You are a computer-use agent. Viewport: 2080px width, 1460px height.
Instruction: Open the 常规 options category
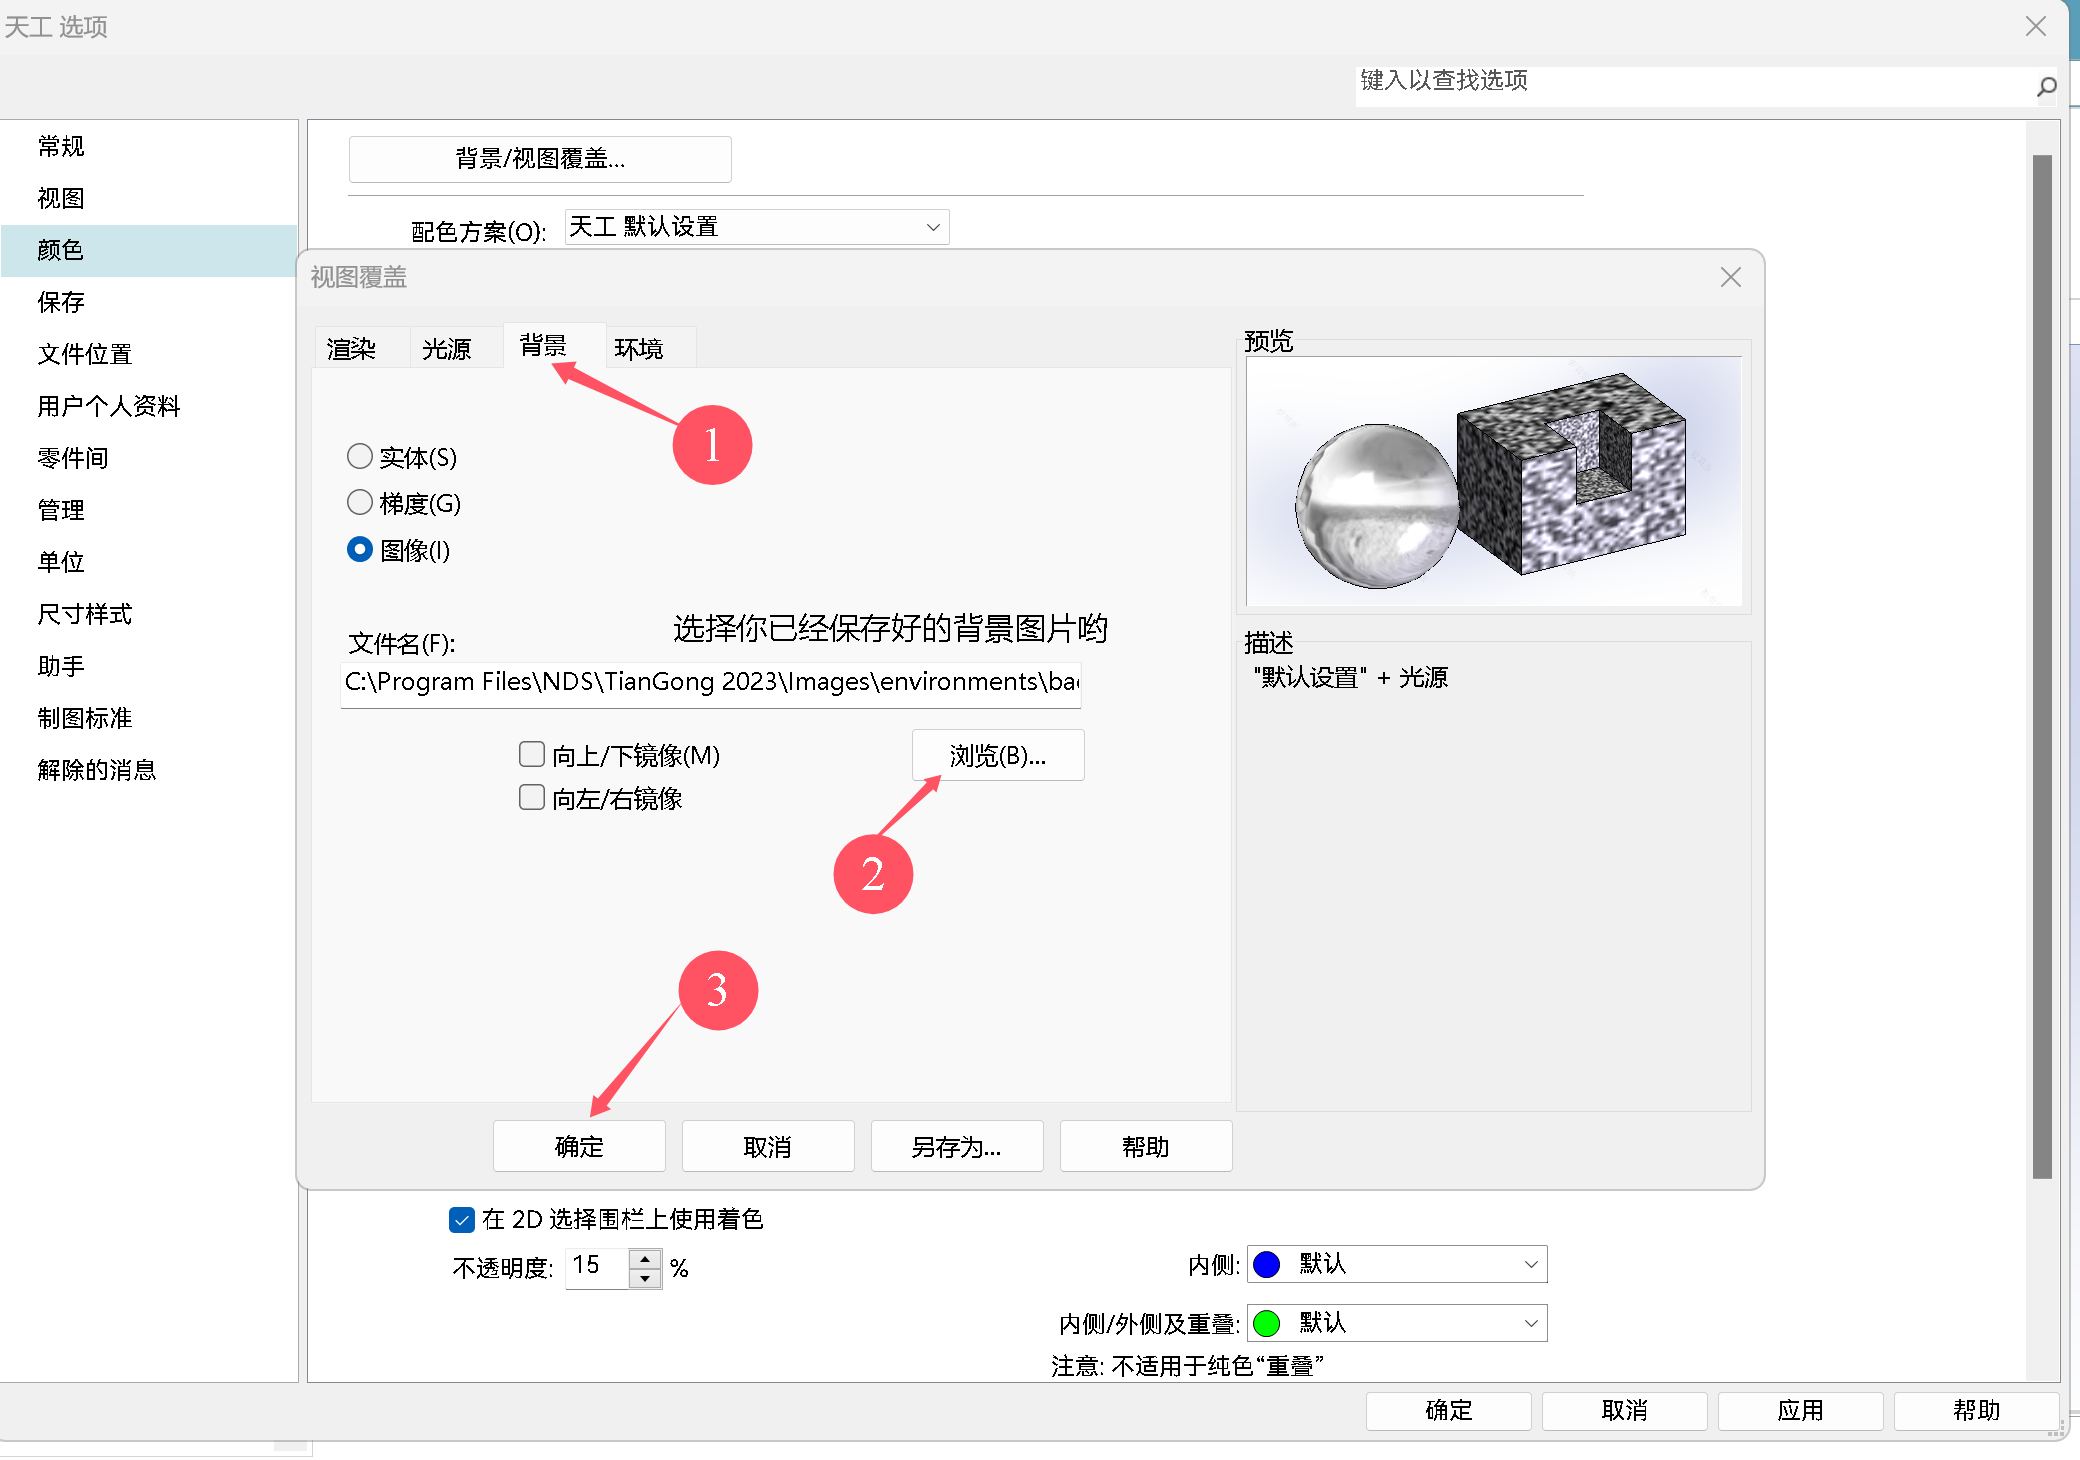149,146
